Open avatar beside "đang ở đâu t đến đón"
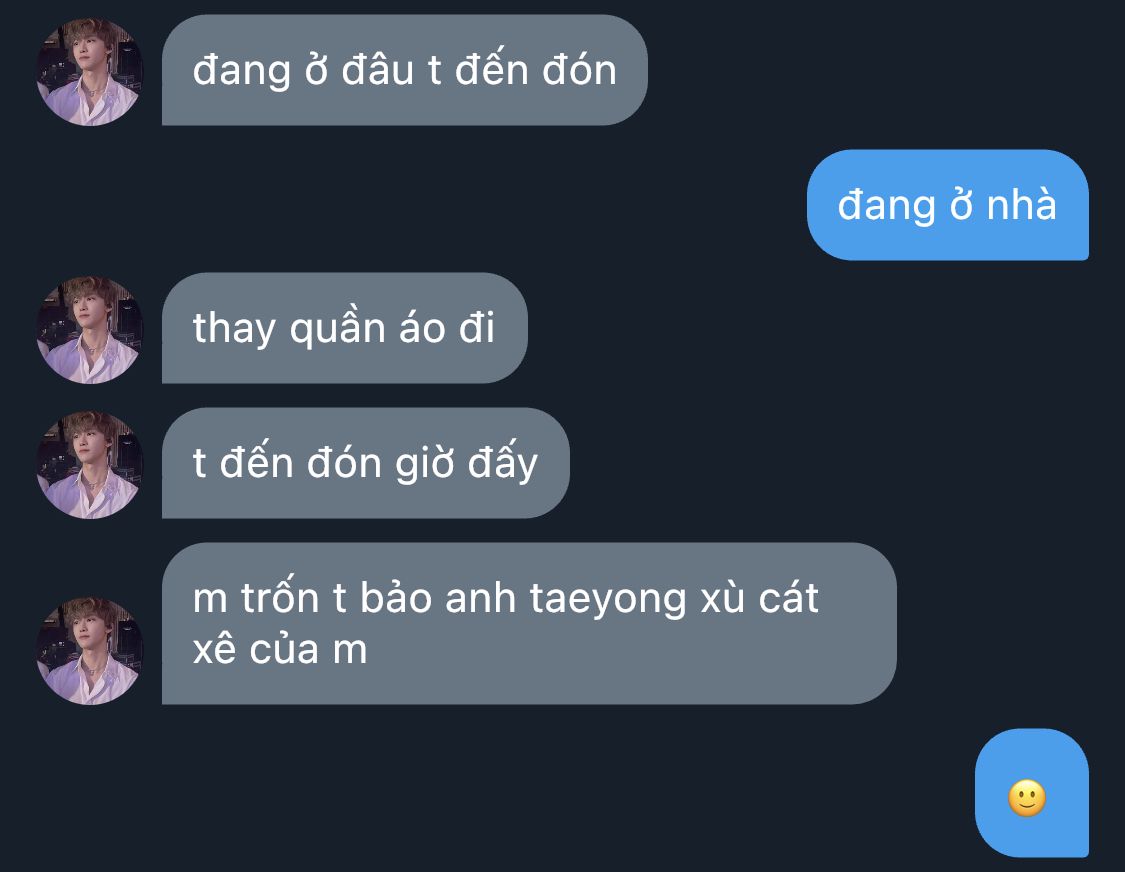This screenshot has height=872, width=1125. pos(90,72)
